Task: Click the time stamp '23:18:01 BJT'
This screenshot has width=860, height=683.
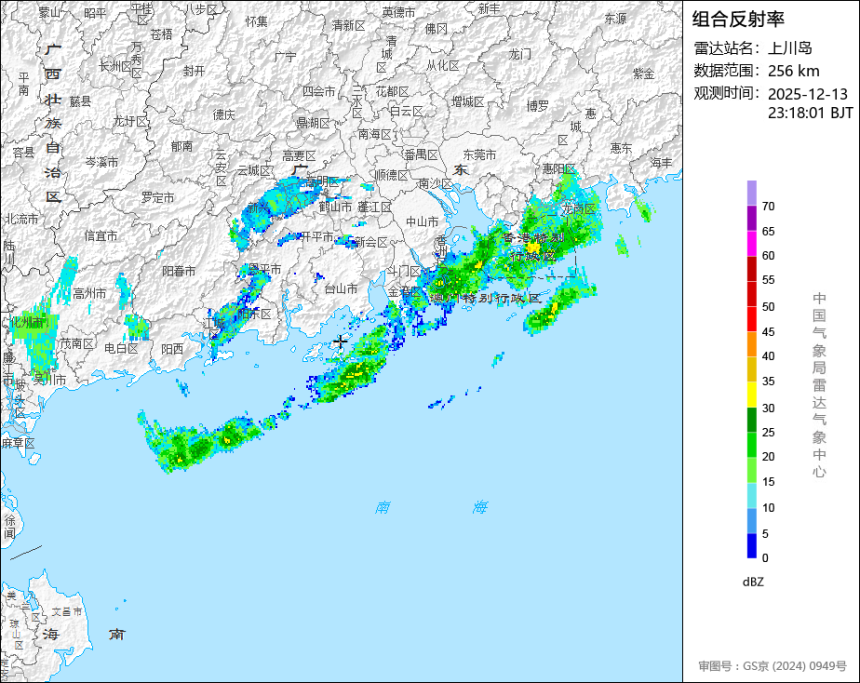Action: click(810, 113)
